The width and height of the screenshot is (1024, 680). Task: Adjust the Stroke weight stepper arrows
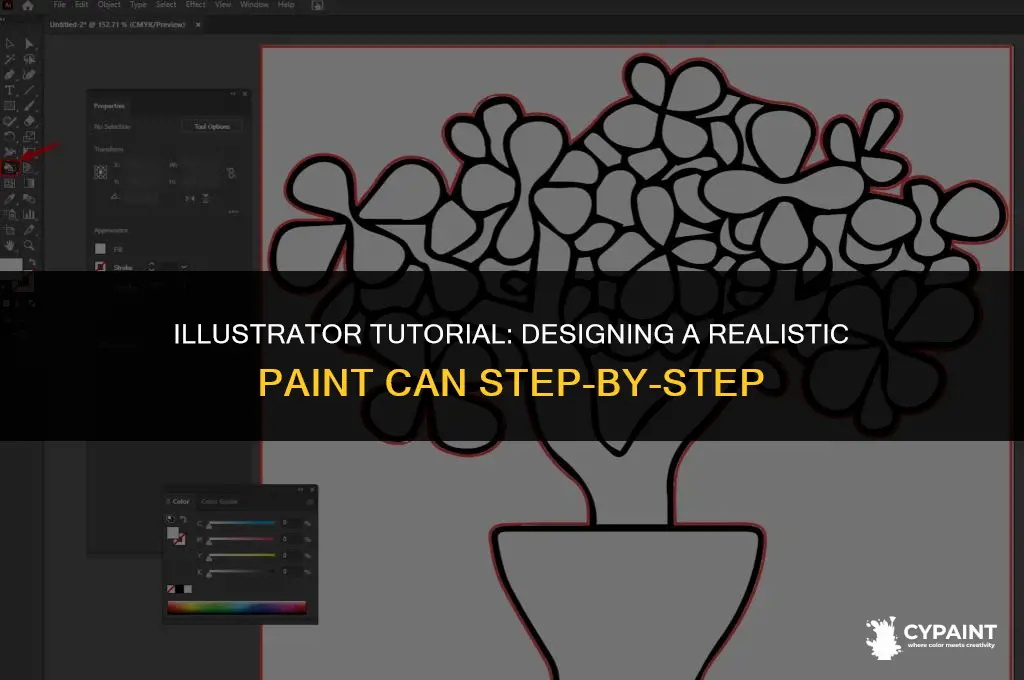coord(152,267)
